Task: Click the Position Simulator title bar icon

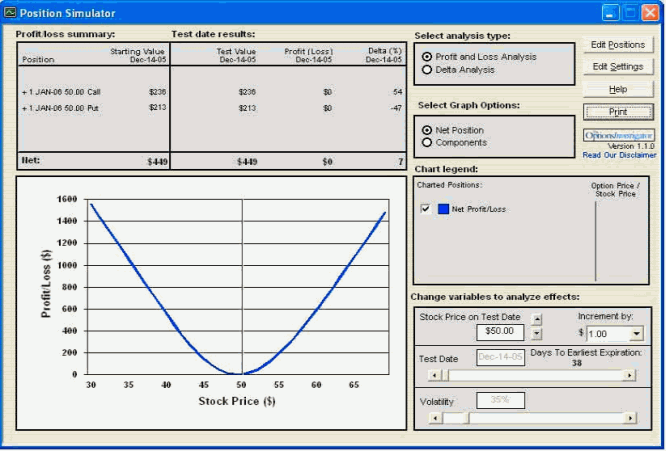Action: [x=10, y=13]
